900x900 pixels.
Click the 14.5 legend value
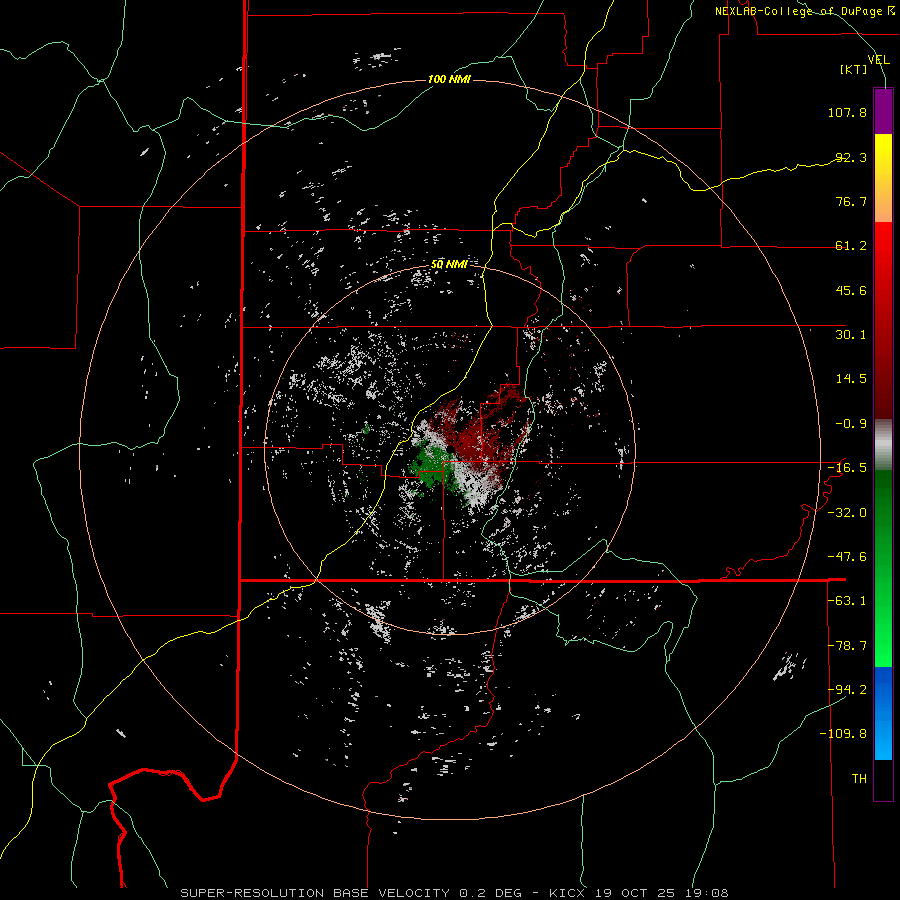[851, 379]
